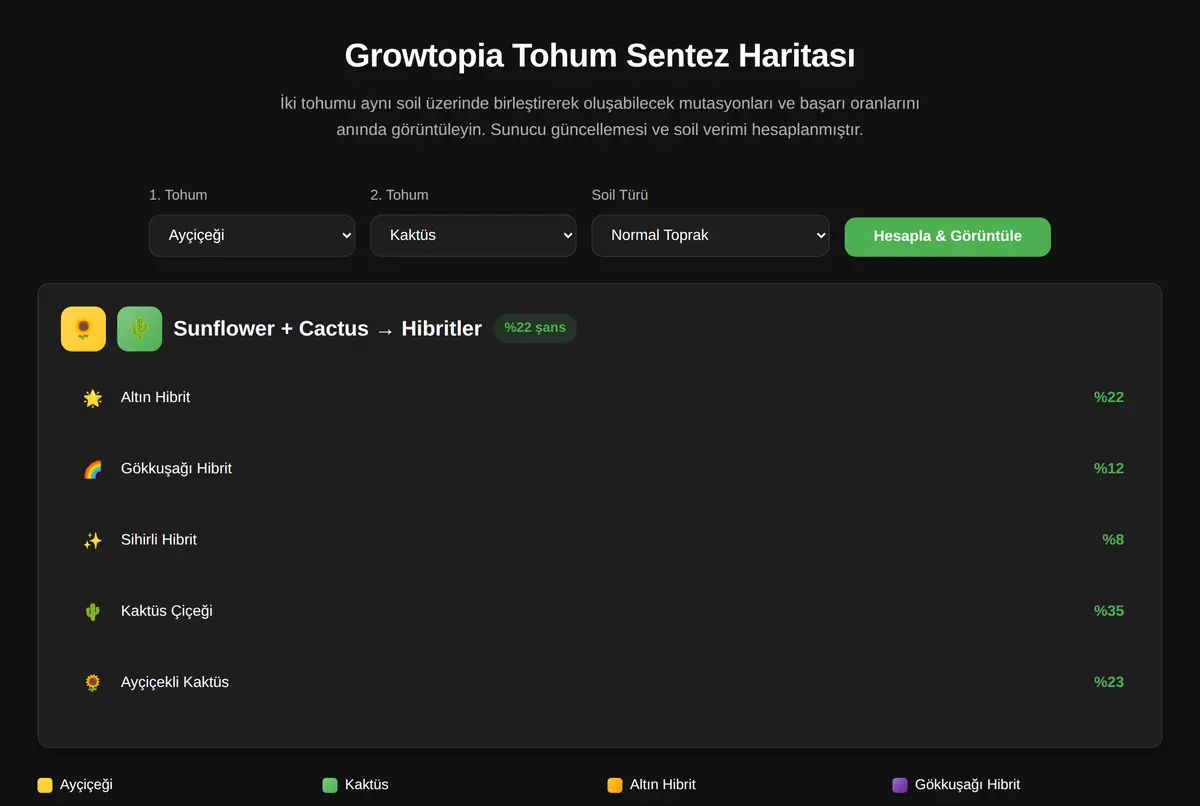Click the yellow Ayçiçeği legend swatch
Viewport: 1200px width, 806px height.
click(45, 785)
